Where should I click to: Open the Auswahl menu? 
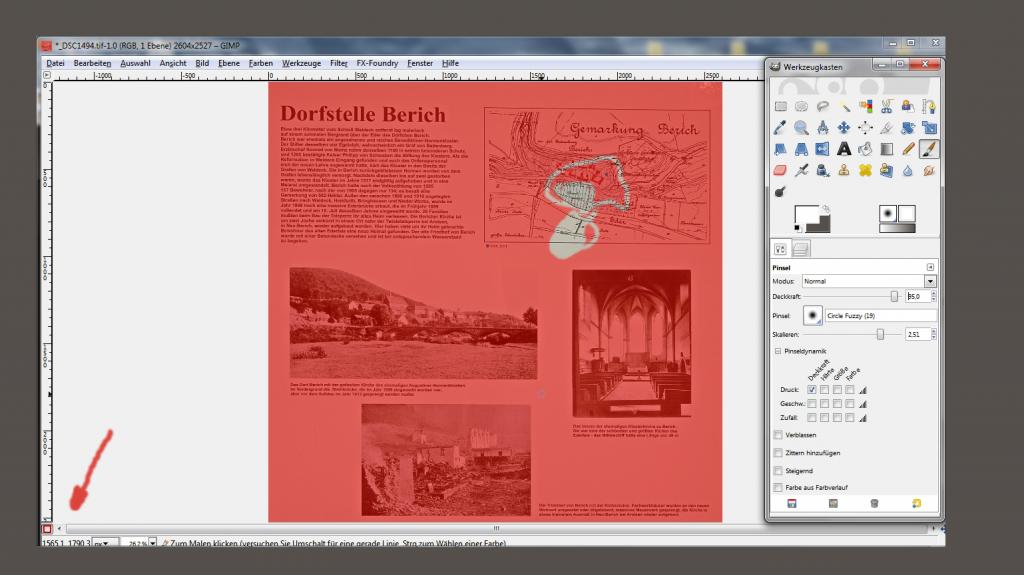[135, 63]
